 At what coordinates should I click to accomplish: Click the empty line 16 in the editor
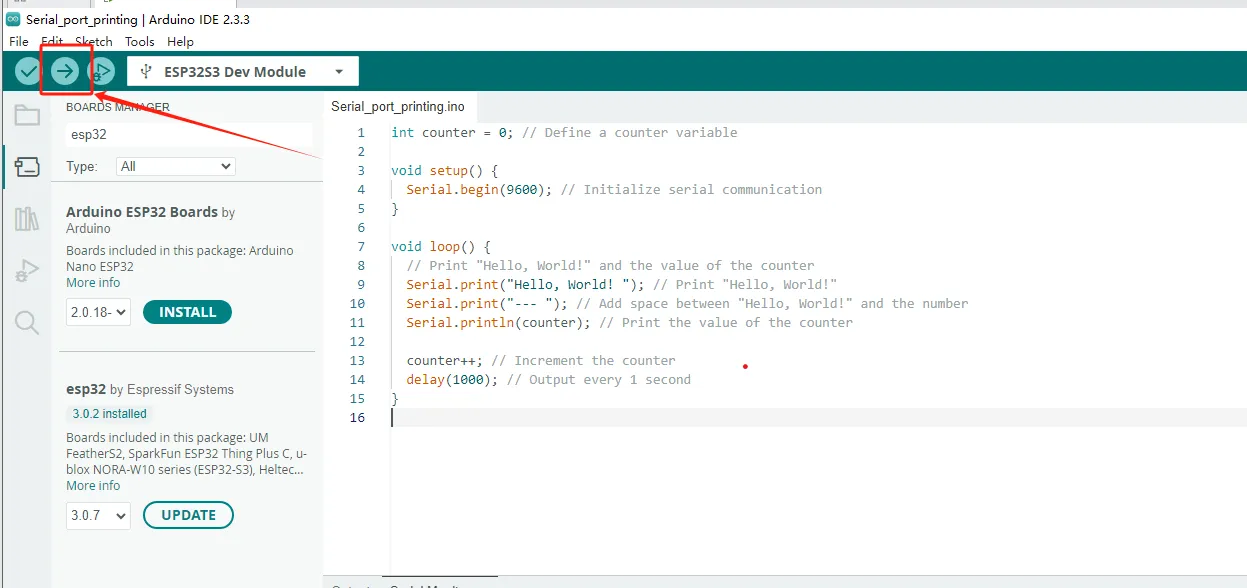coord(818,417)
